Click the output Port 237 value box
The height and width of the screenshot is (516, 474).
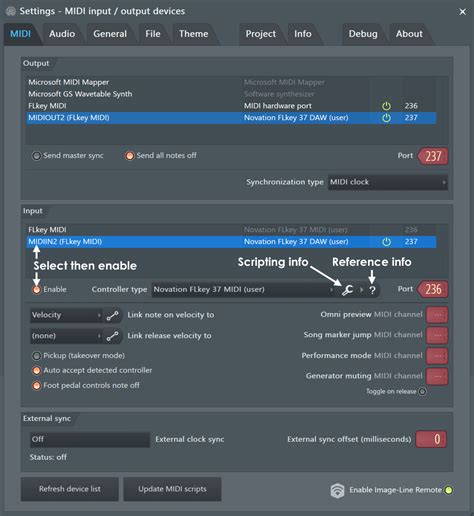point(433,156)
